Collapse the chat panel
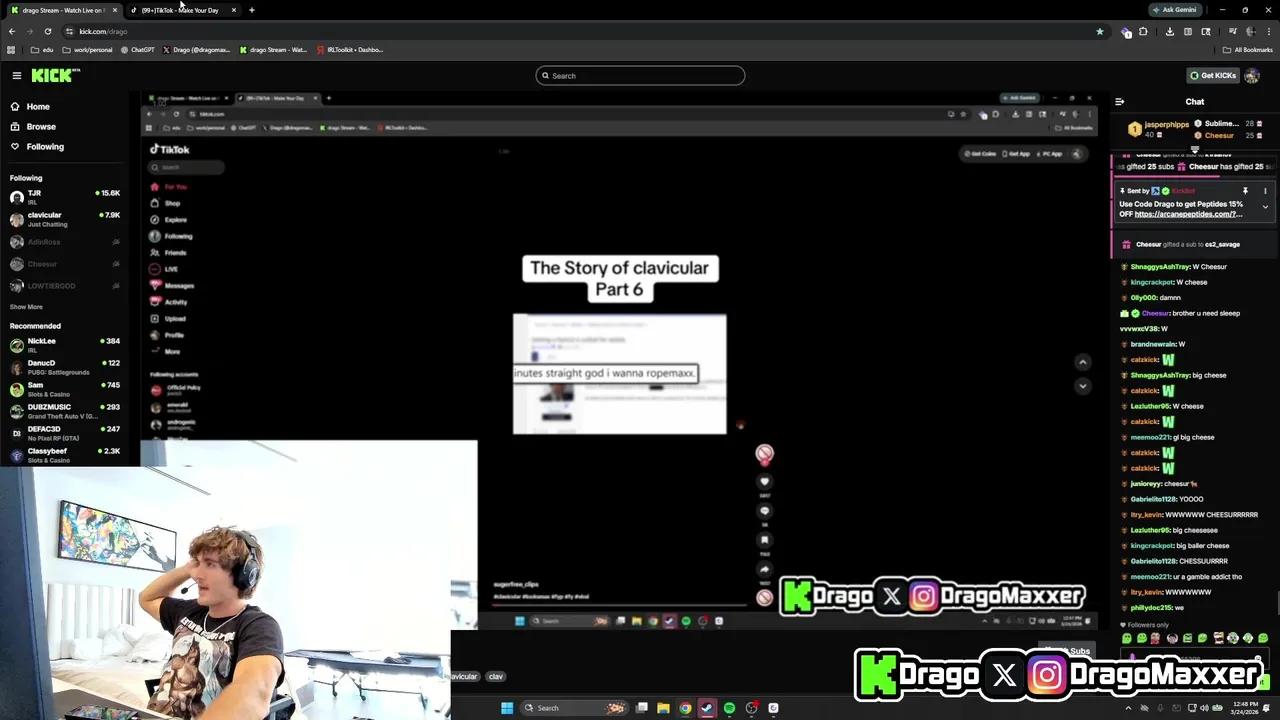Image resolution: width=1280 pixels, height=720 pixels. [1119, 101]
